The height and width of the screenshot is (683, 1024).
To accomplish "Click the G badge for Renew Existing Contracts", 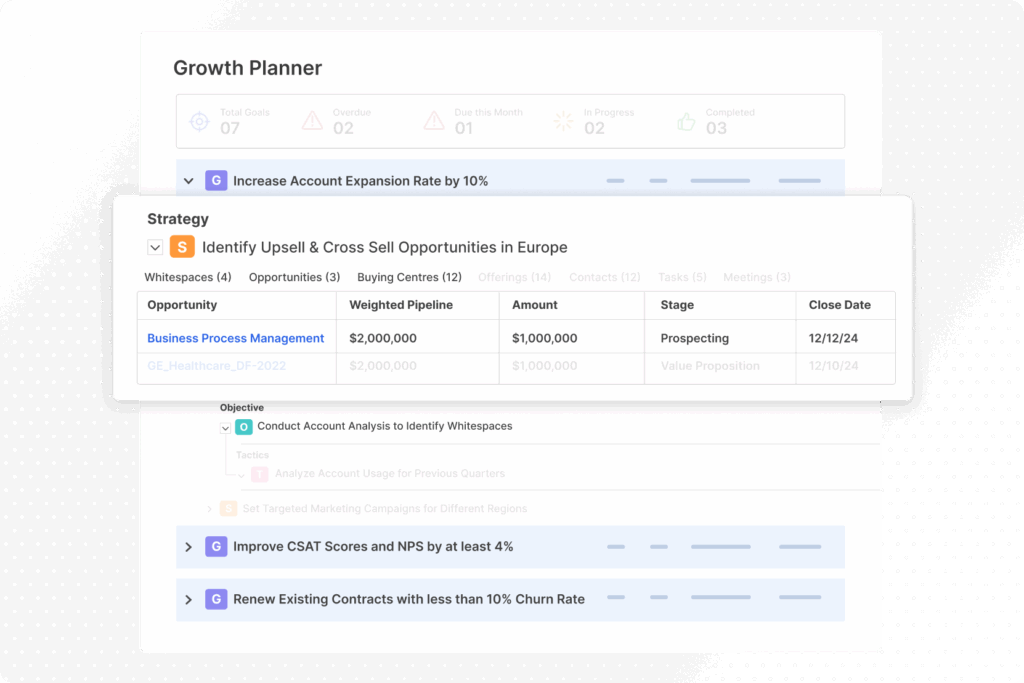I will (216, 599).
